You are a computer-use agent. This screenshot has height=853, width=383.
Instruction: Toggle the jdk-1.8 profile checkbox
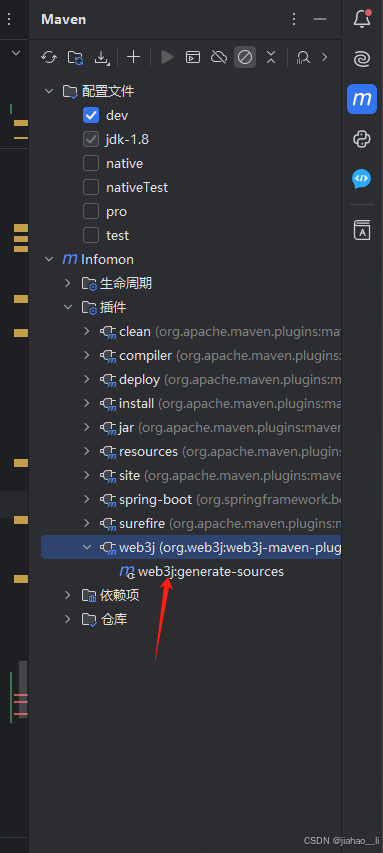point(91,139)
